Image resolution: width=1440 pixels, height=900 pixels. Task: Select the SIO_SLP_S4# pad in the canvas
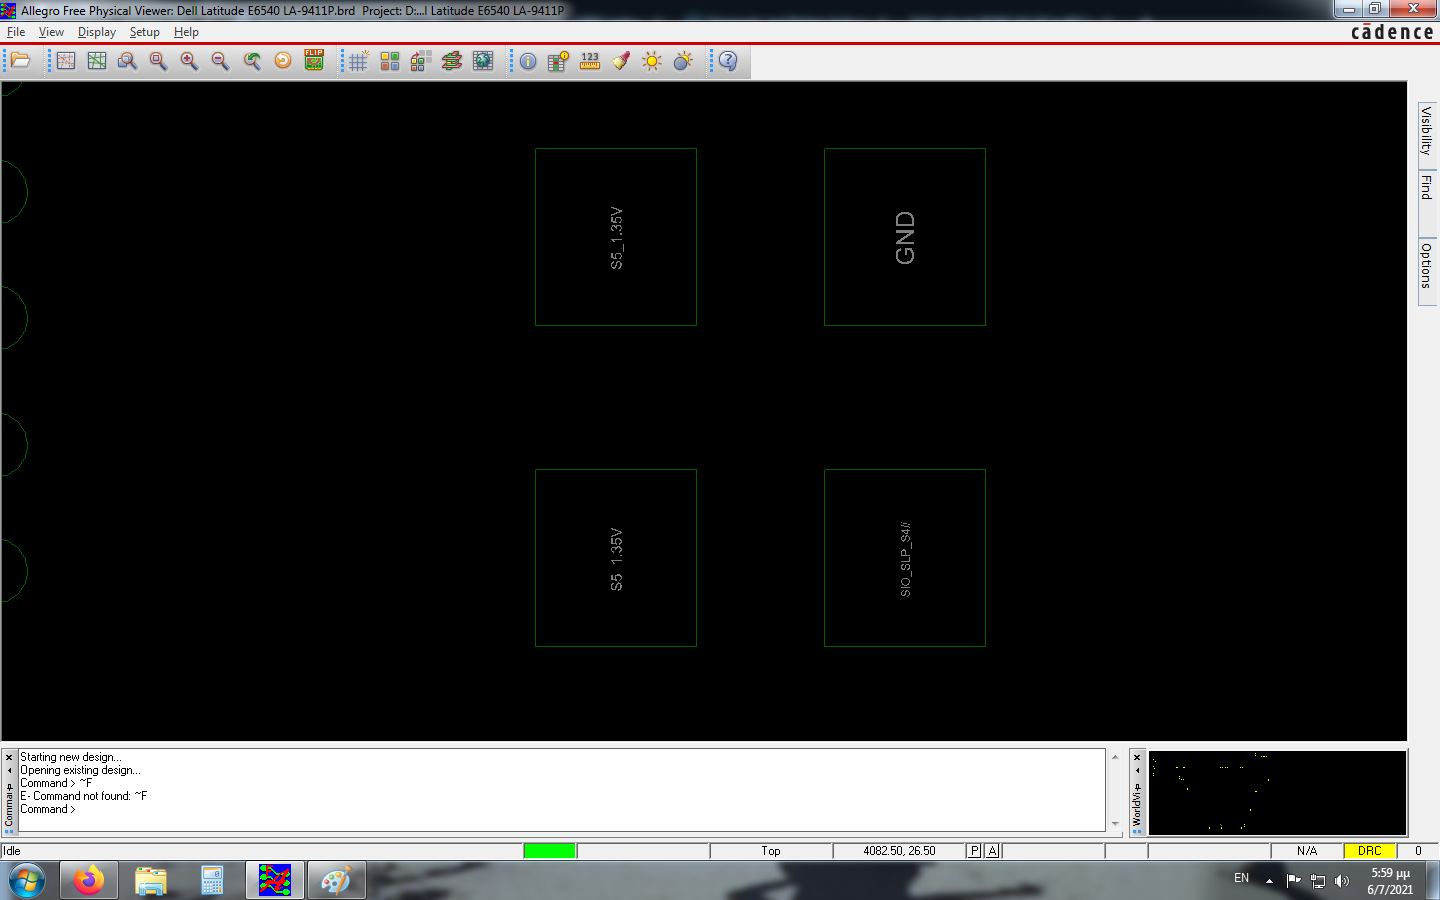point(905,558)
